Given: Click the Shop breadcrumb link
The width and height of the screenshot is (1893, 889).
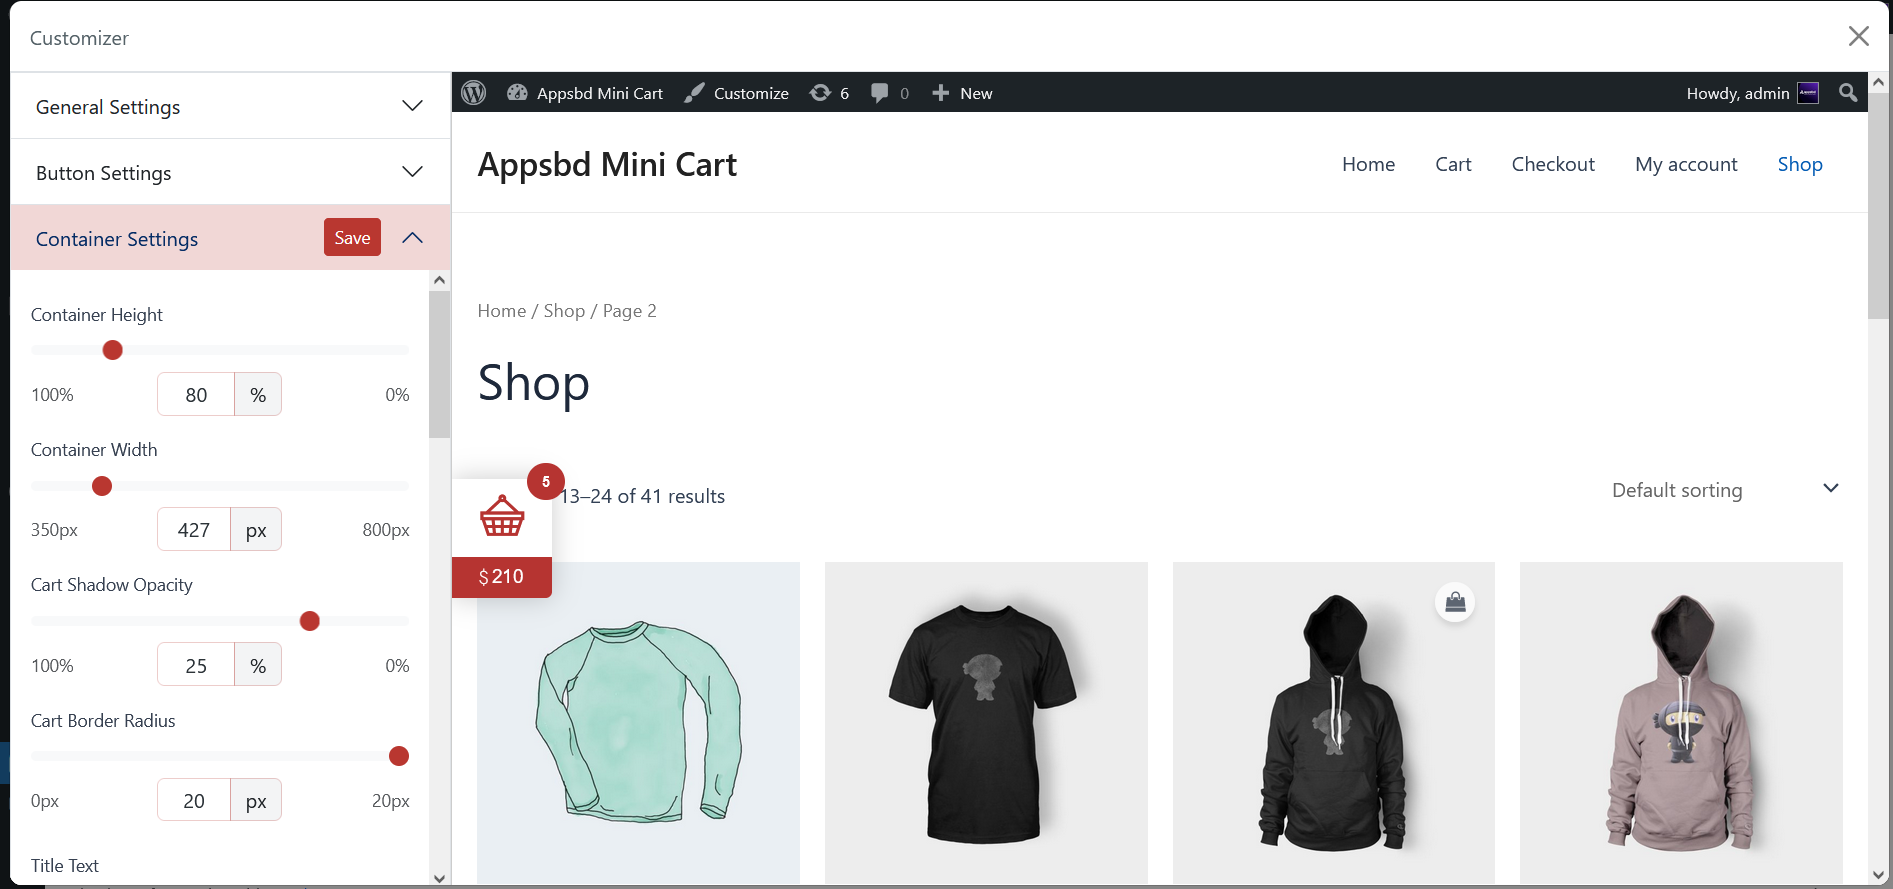Looking at the screenshot, I should 564,311.
